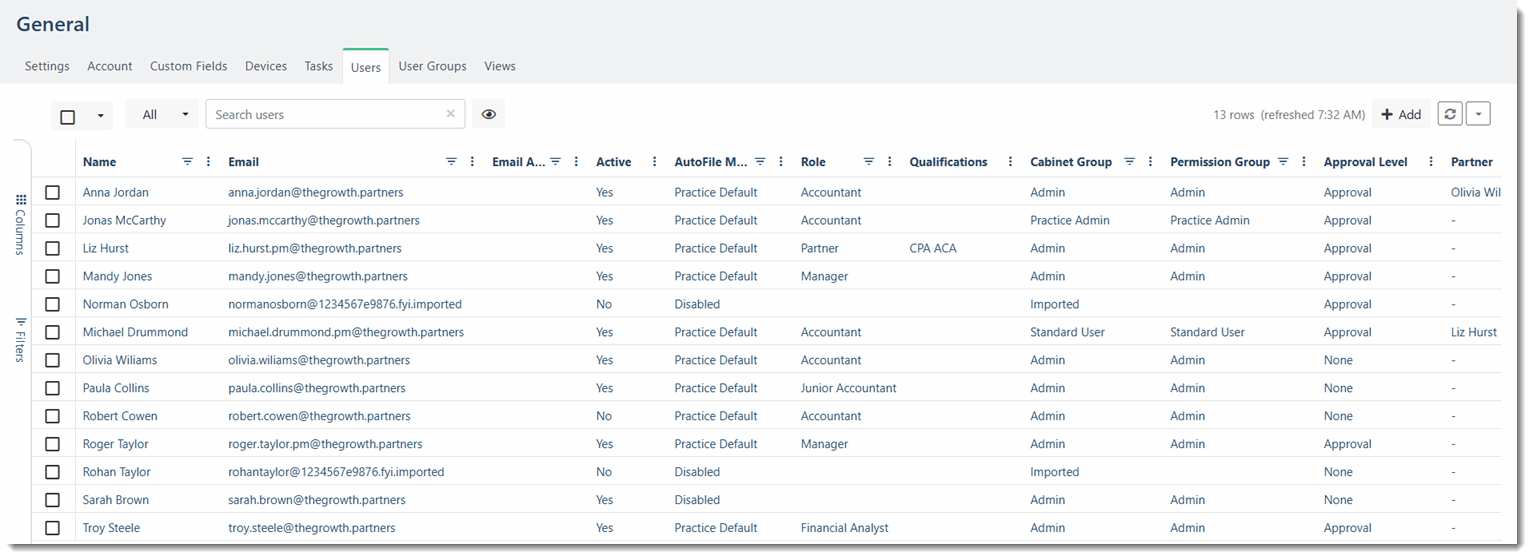Image resolution: width=1532 pixels, height=559 pixels.
Task: Clear the search box with the X icon
Action: click(x=450, y=114)
